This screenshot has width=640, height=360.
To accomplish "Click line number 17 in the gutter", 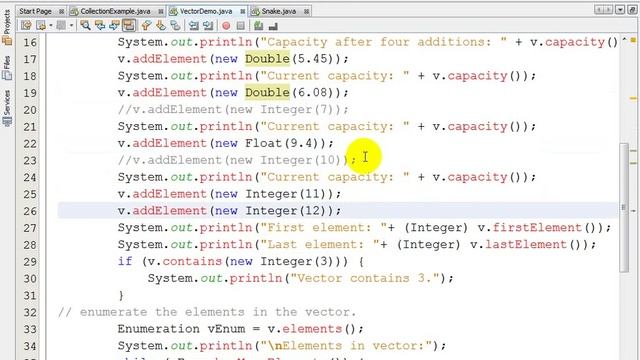I will click(30, 59).
